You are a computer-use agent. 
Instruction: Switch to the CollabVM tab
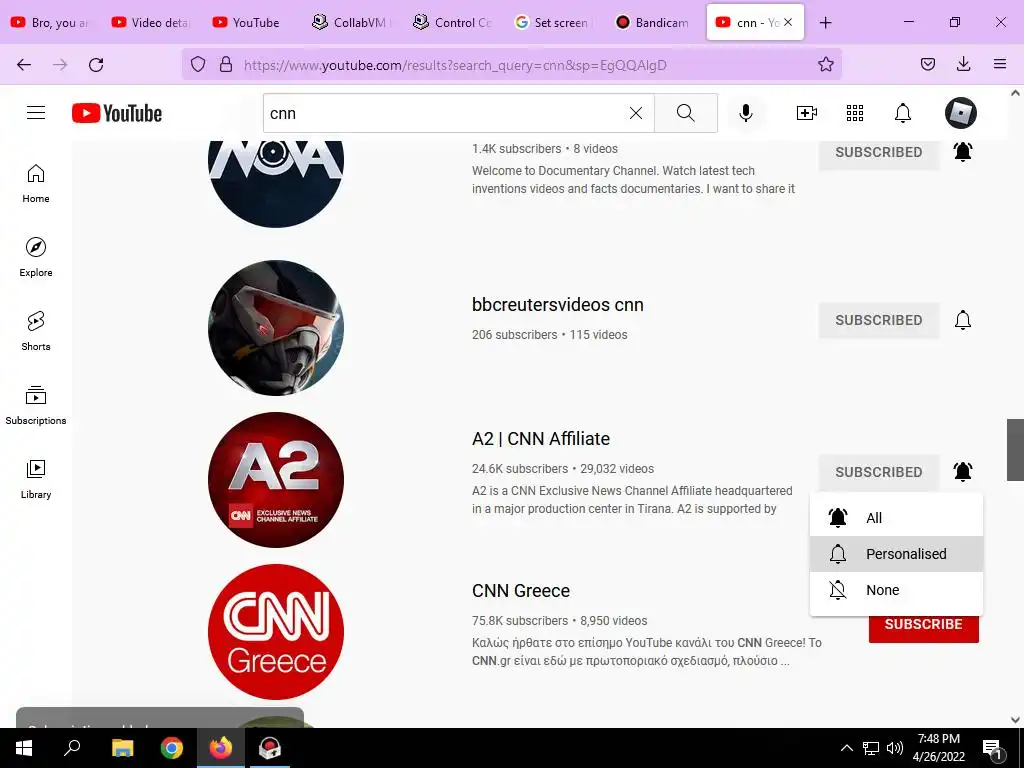[x=352, y=22]
